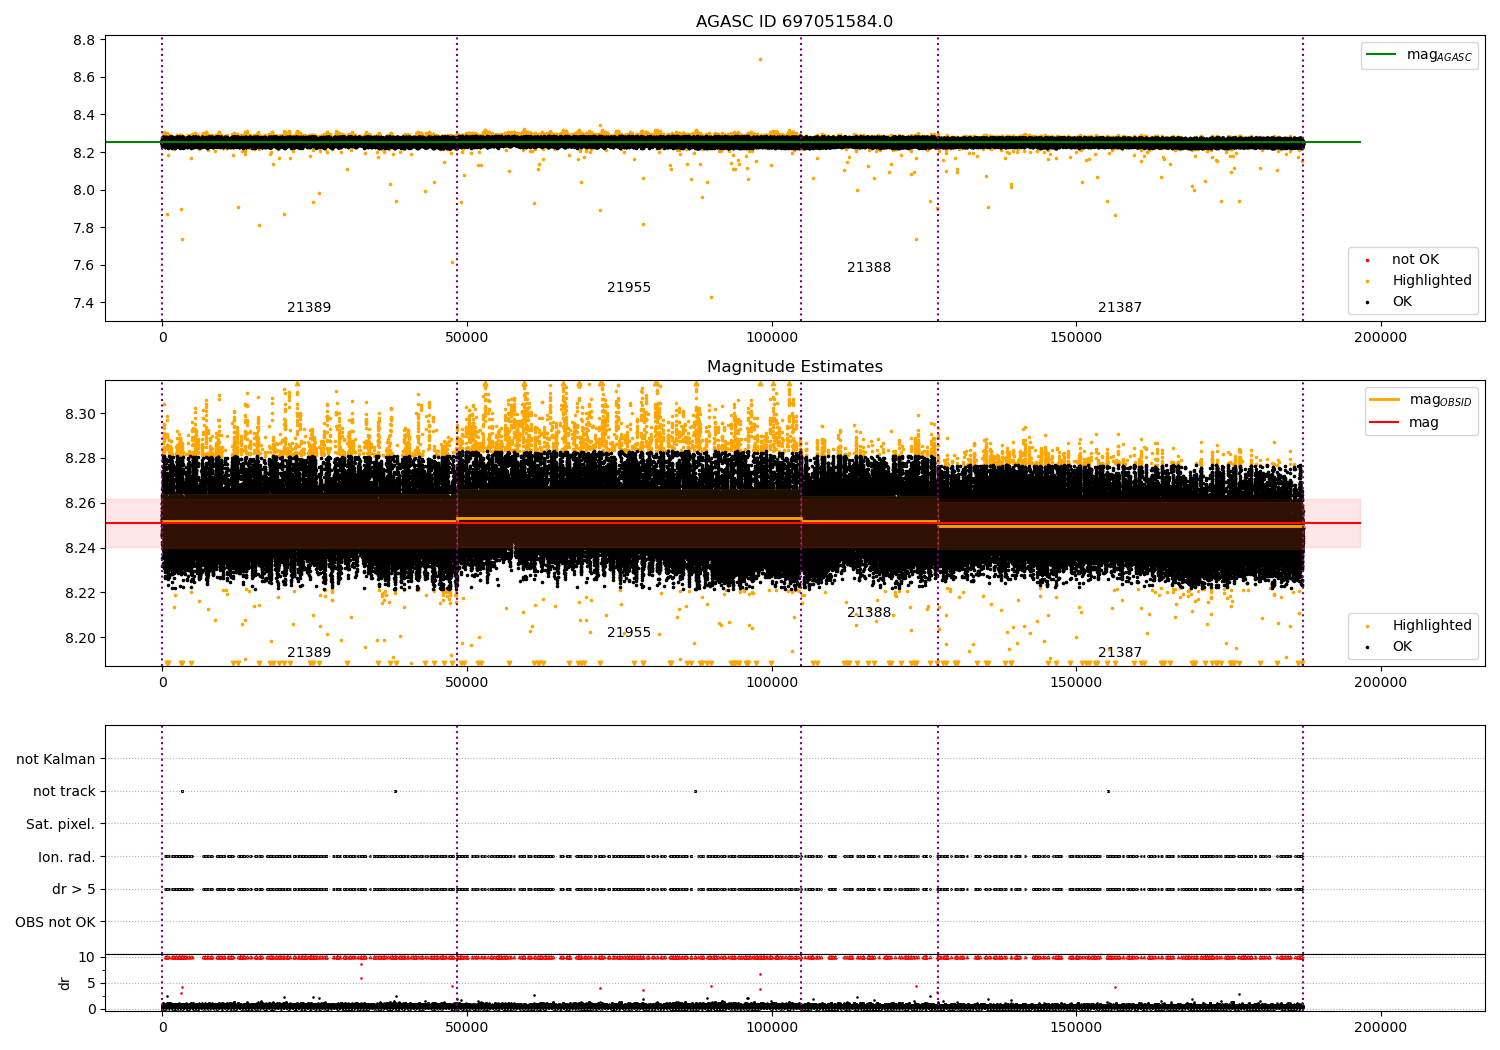Click OBSID label '21388' in Magnitude Estimates plot
This screenshot has height=1050, width=1500.
tap(869, 613)
